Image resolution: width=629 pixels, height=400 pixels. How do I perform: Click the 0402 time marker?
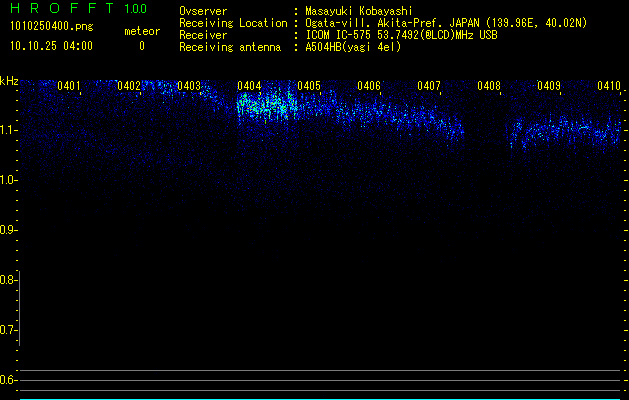click(x=129, y=86)
